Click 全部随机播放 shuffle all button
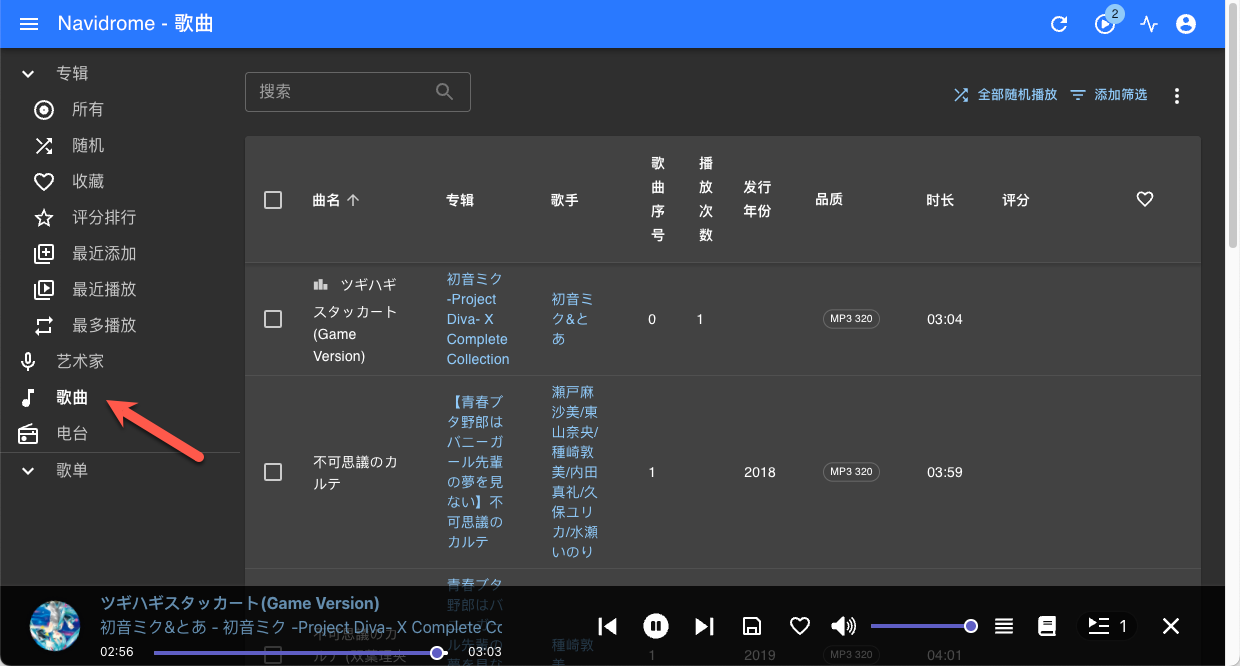The image size is (1240, 666). (x=1005, y=95)
